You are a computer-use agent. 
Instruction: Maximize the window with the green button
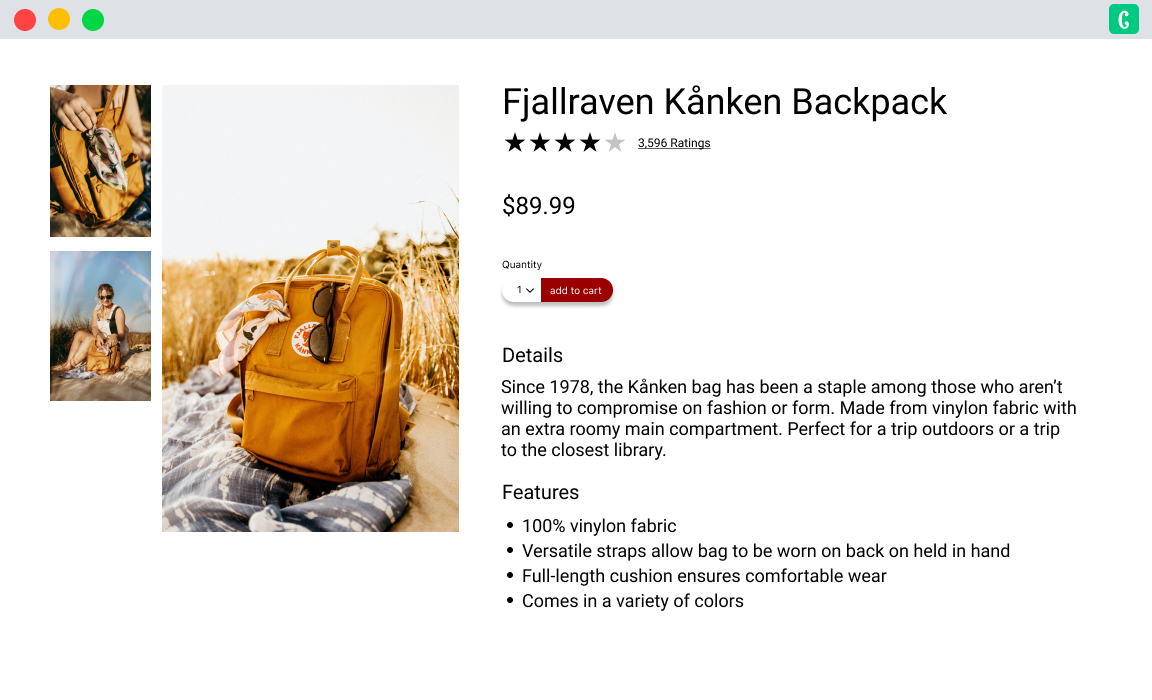tap(93, 20)
